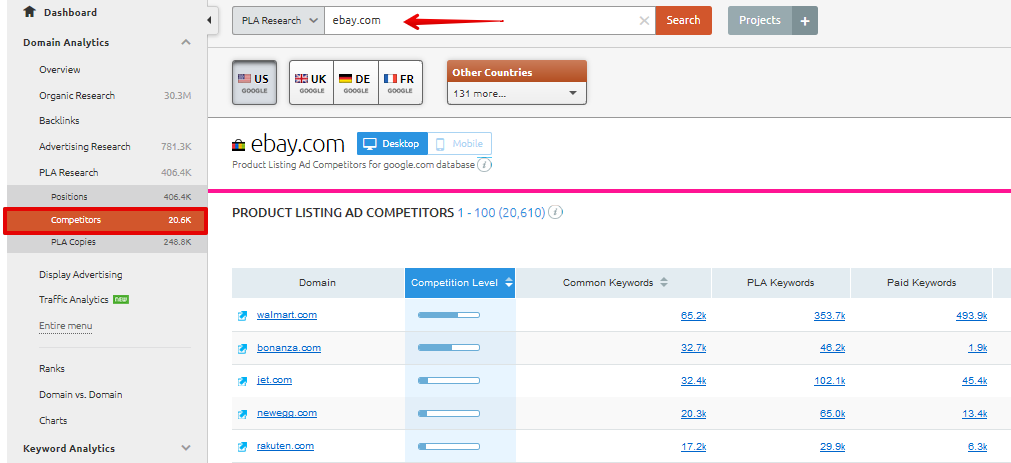Click the Dashboard home icon
Viewport: 1011px width, 463px height.
28,12
